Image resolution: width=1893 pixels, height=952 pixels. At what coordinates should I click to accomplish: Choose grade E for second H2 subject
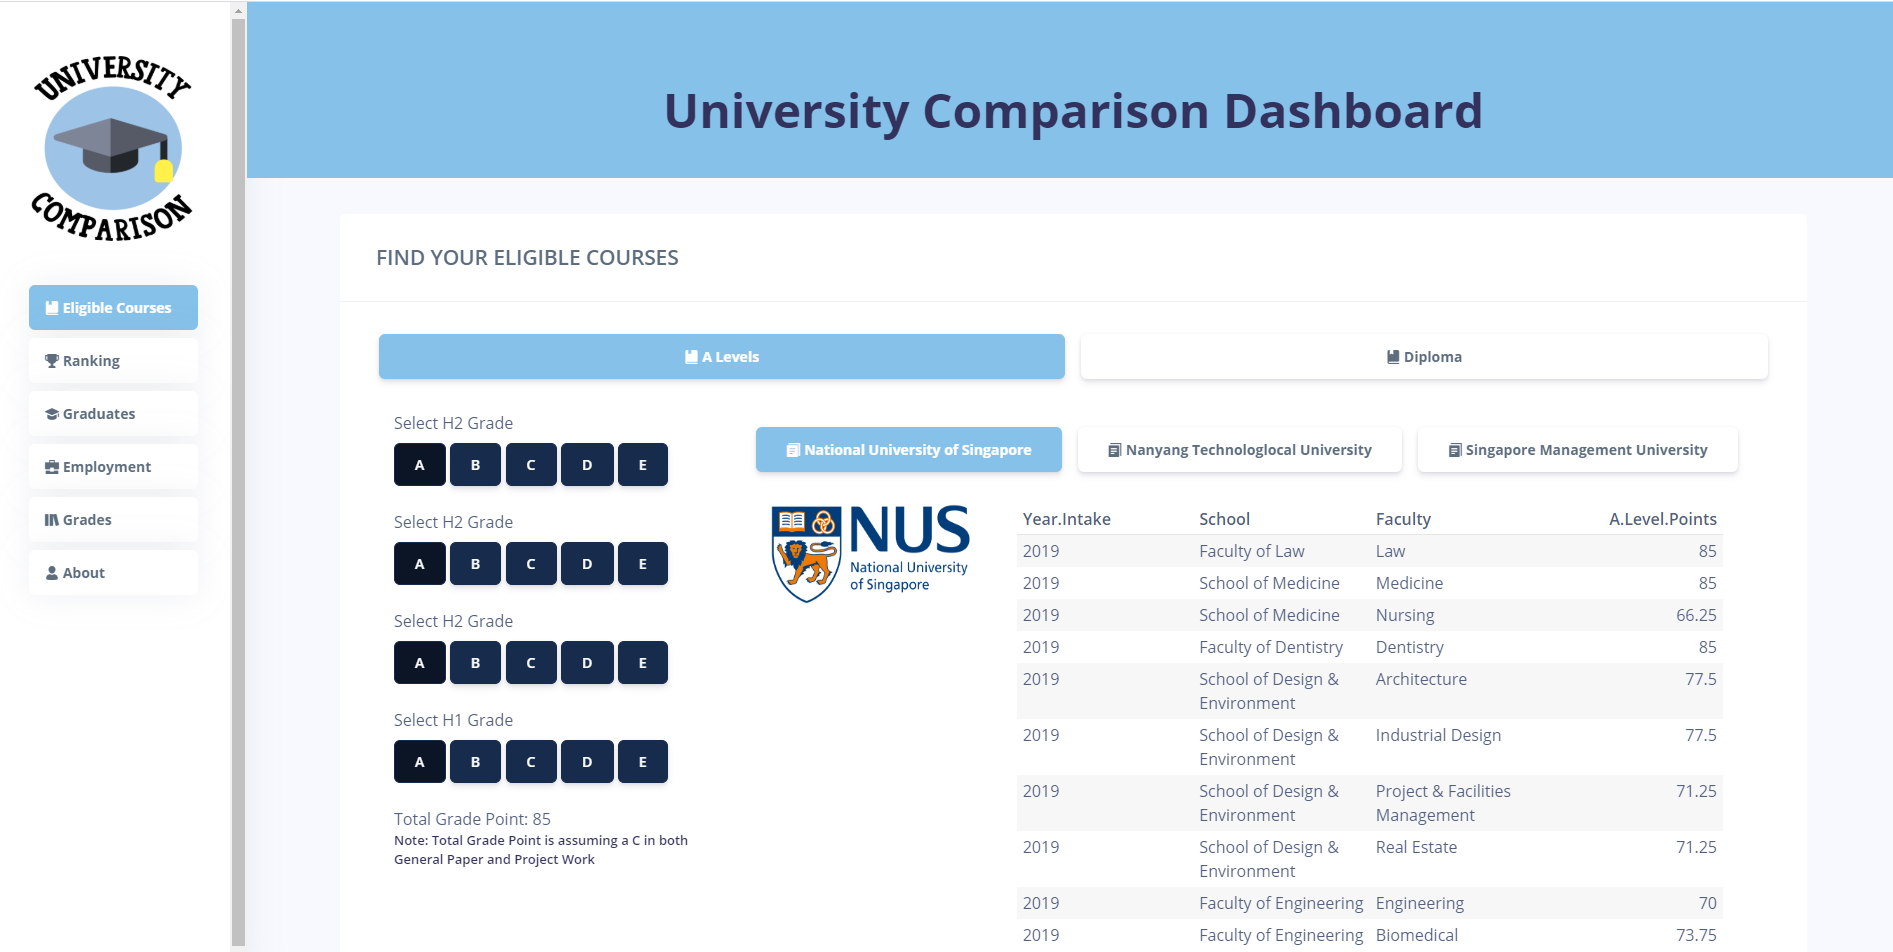pyautogui.click(x=643, y=564)
